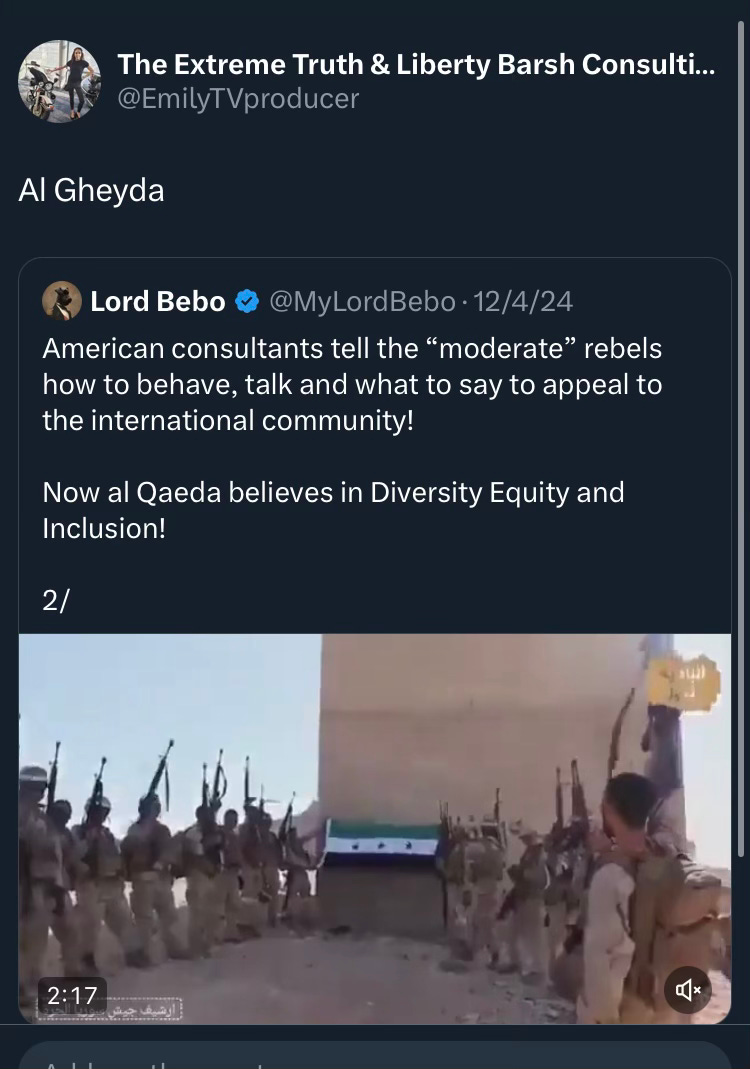Tap the Arabic watermark at video bottom
Viewport: 750px width, 1069px height.
[109, 1010]
